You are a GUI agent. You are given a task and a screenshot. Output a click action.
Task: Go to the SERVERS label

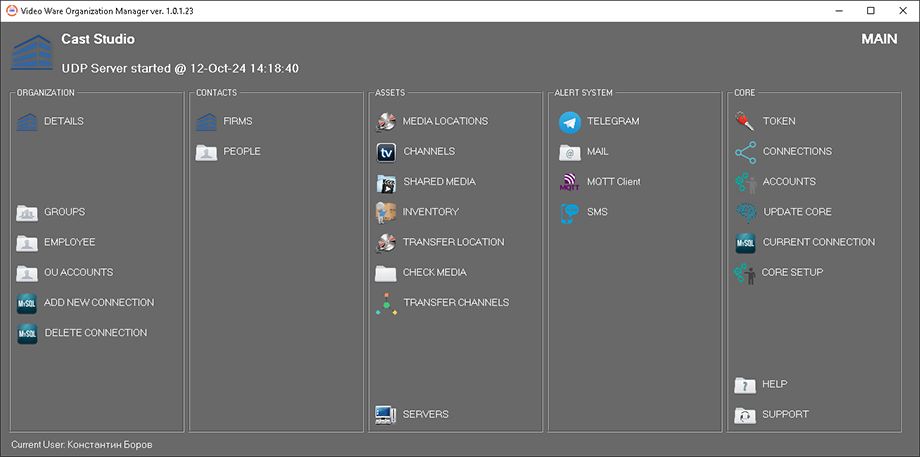point(425,414)
